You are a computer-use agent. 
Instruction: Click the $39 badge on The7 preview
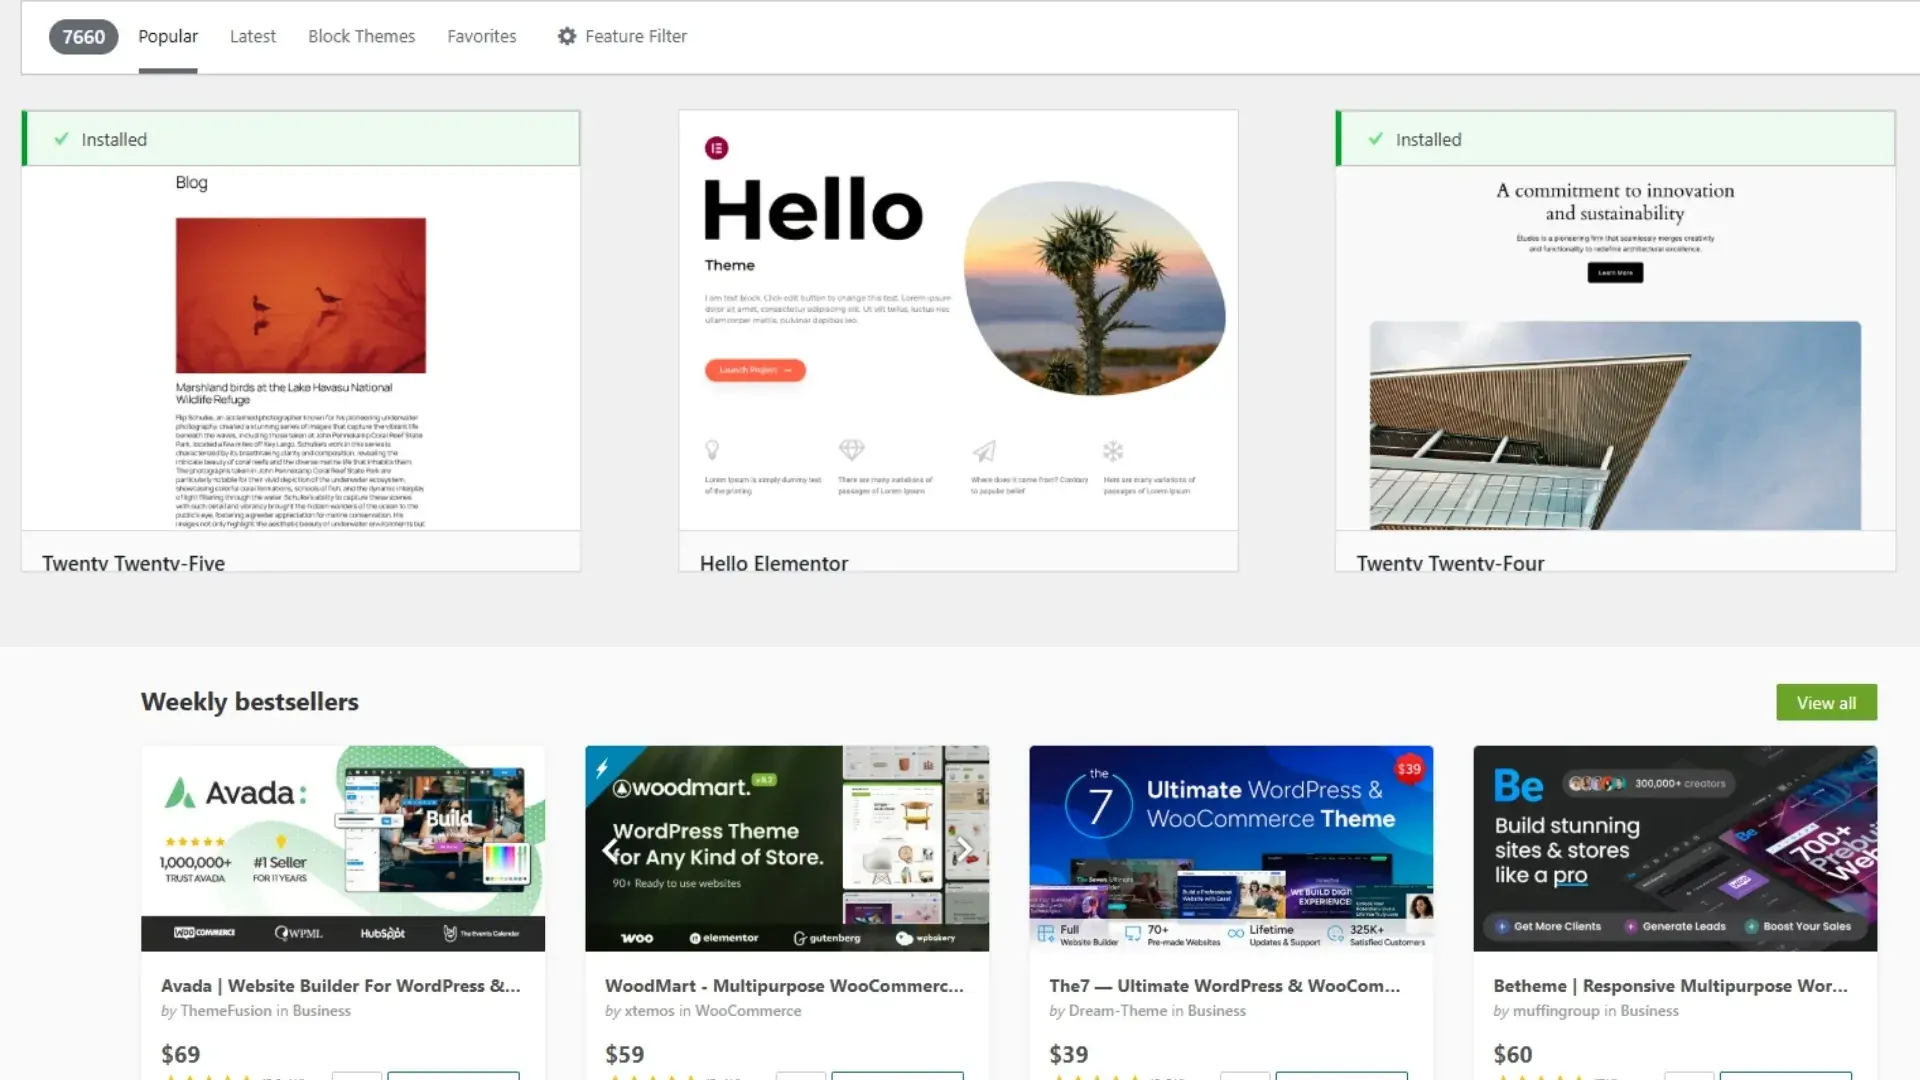[1407, 769]
